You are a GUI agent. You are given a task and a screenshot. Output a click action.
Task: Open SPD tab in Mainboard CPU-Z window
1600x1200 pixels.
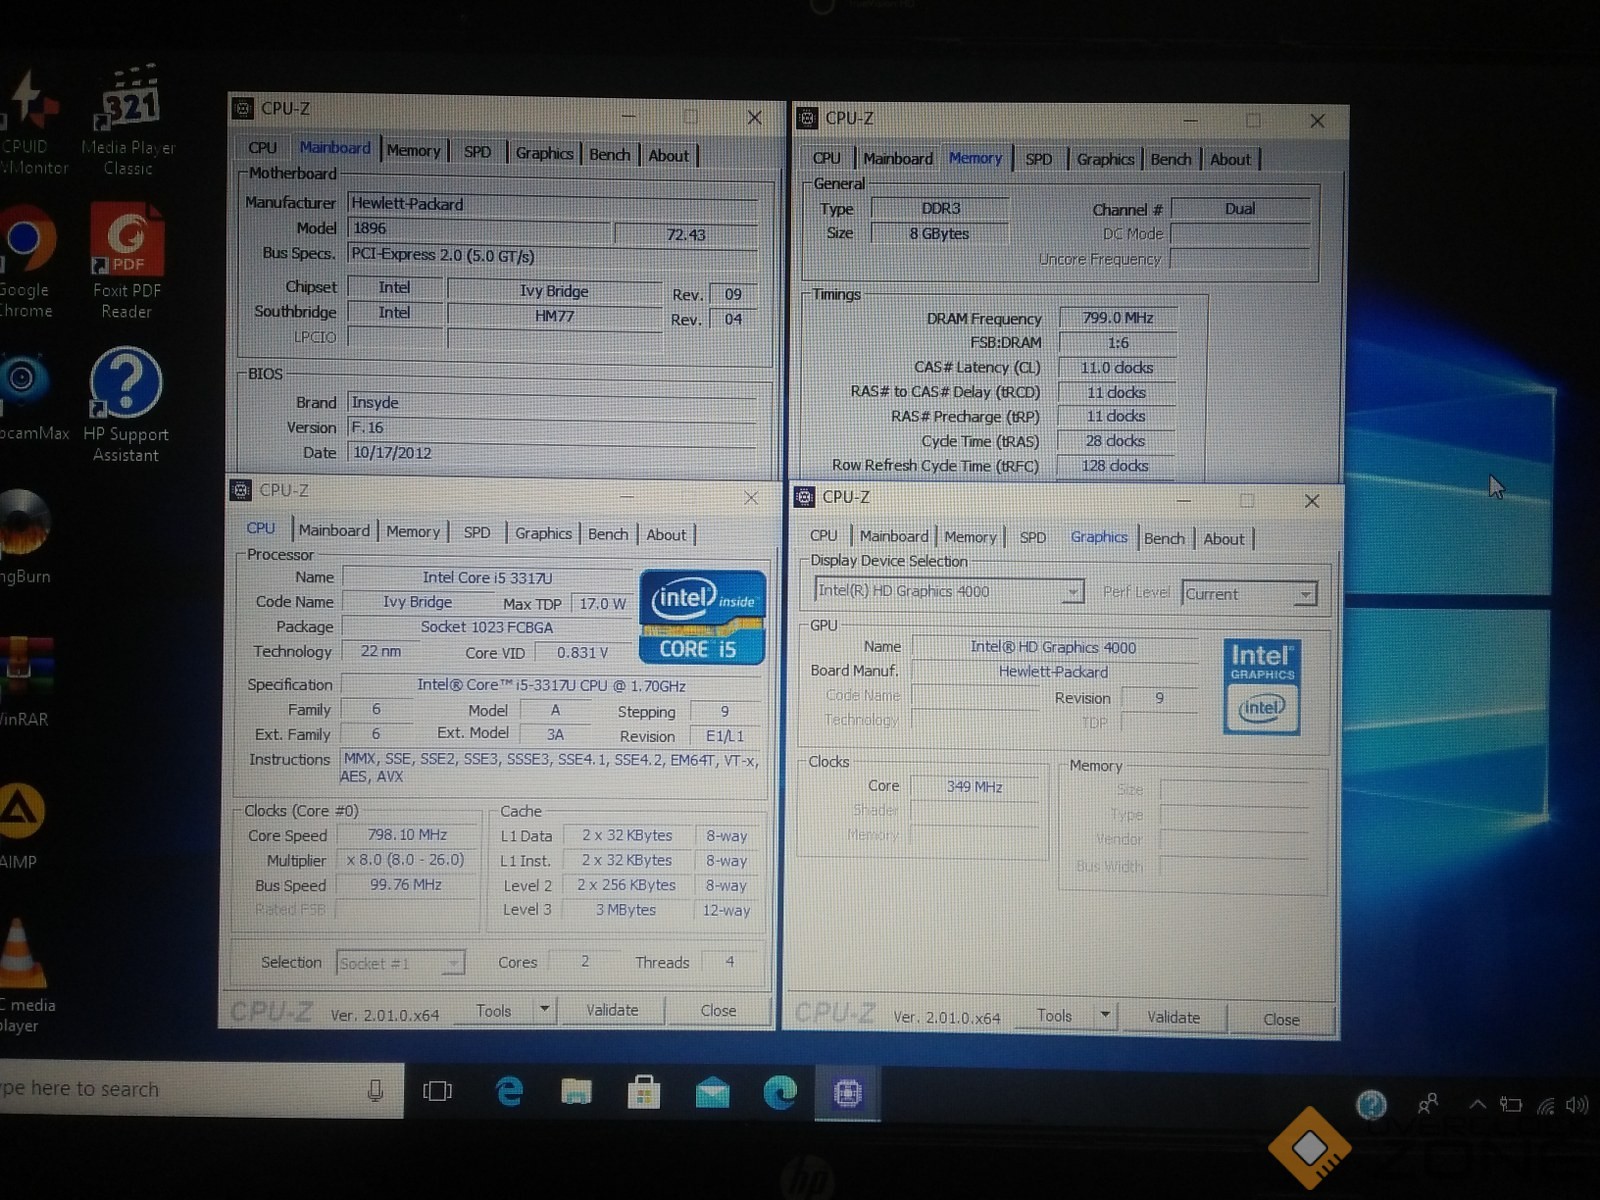coord(477,152)
